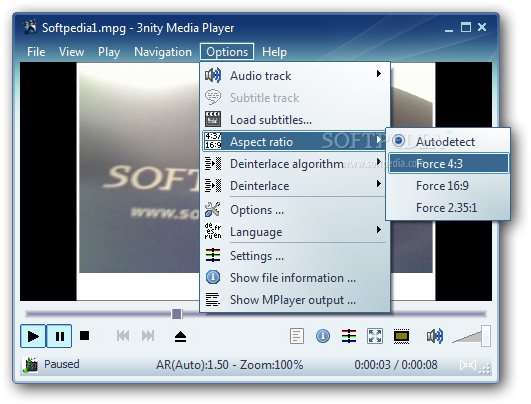Screen dimensions: 531x404
Task: Click the Options wrench and screwdriver icon
Action: pyautogui.click(x=213, y=210)
